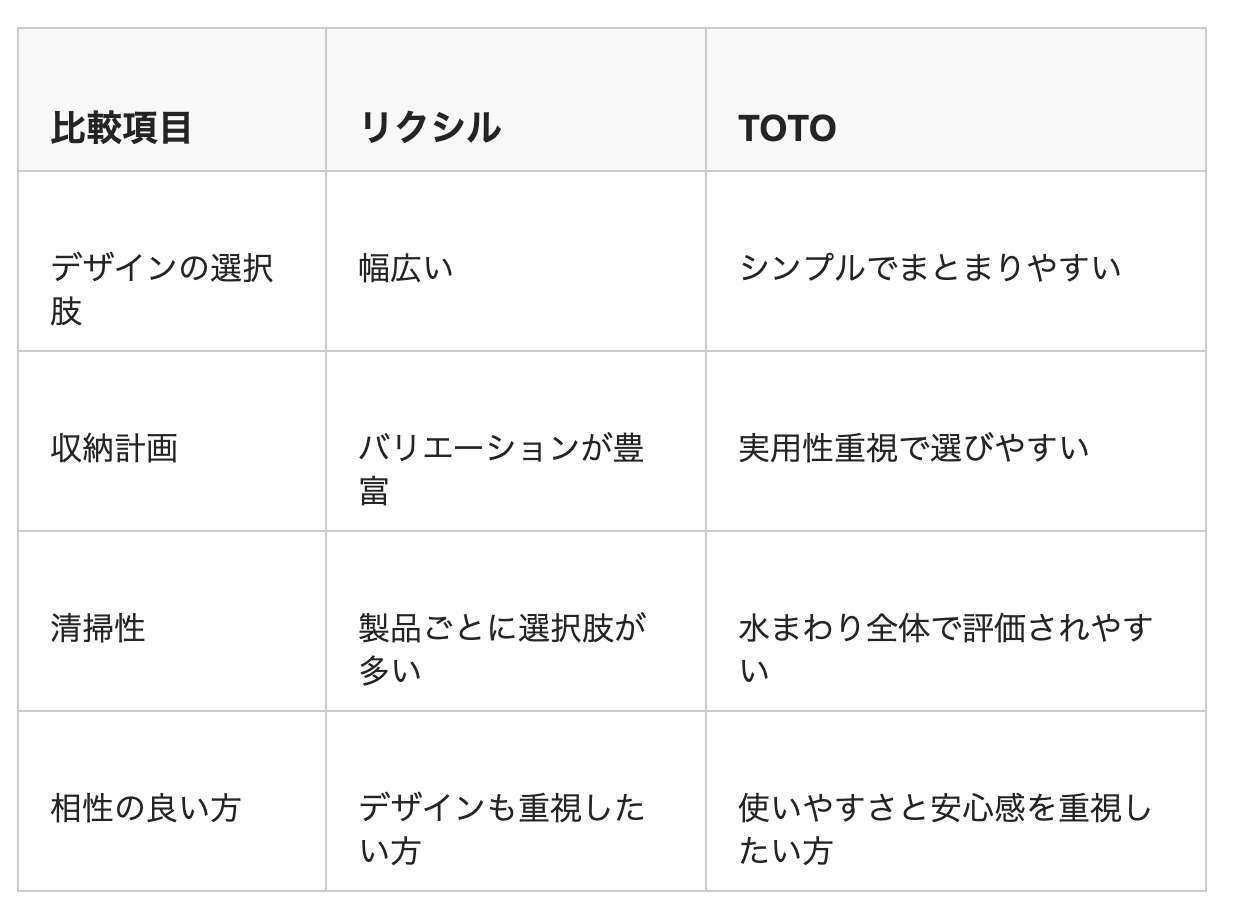Click the 製品ごとに選択肢が多い cell
The height and width of the screenshot is (914, 1234).
pos(516,621)
